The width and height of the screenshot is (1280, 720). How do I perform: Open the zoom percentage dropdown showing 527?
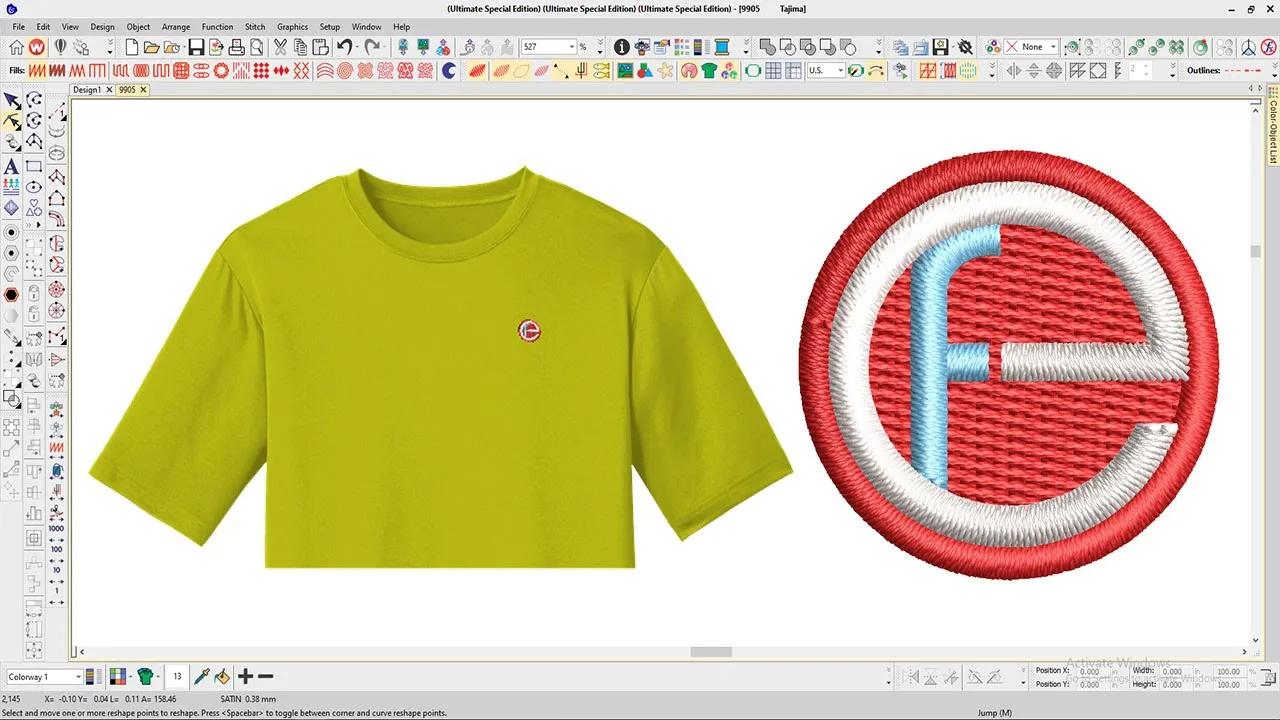572,47
